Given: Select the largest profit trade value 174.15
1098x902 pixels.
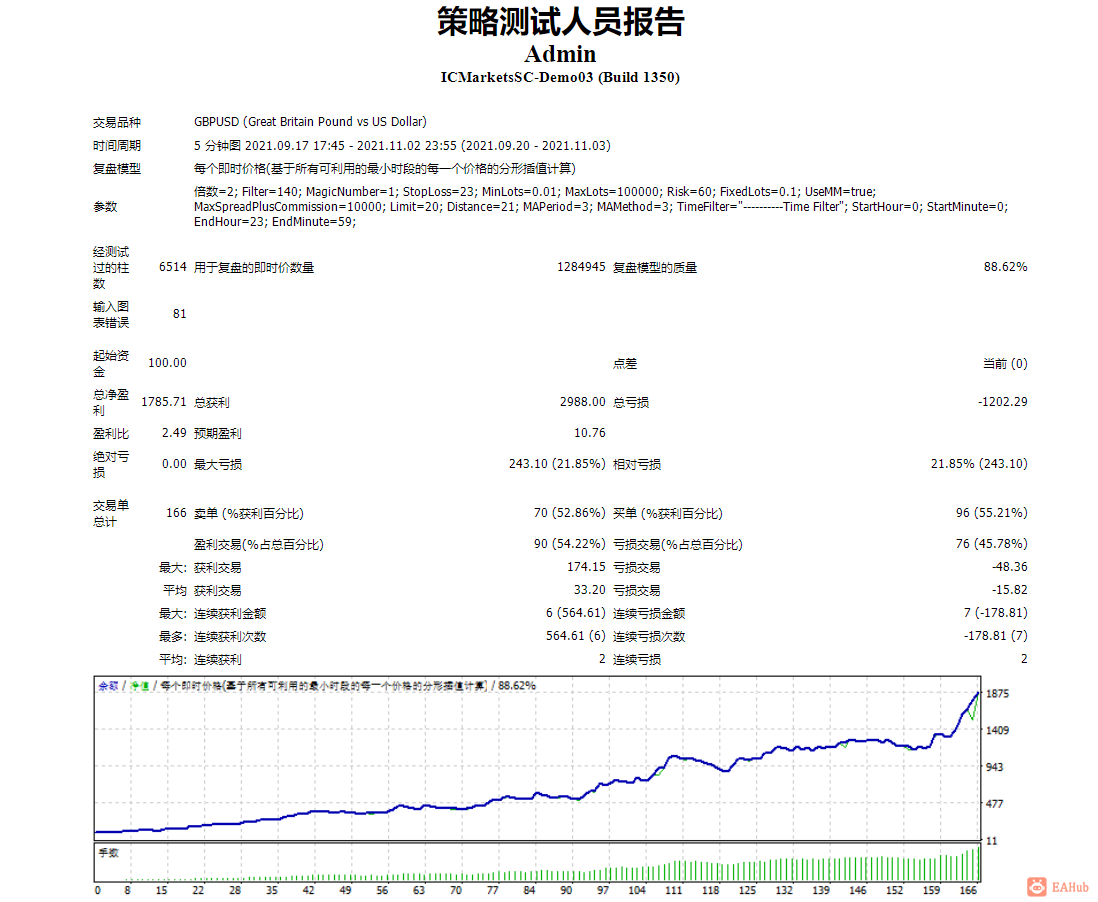Looking at the screenshot, I should [x=586, y=567].
